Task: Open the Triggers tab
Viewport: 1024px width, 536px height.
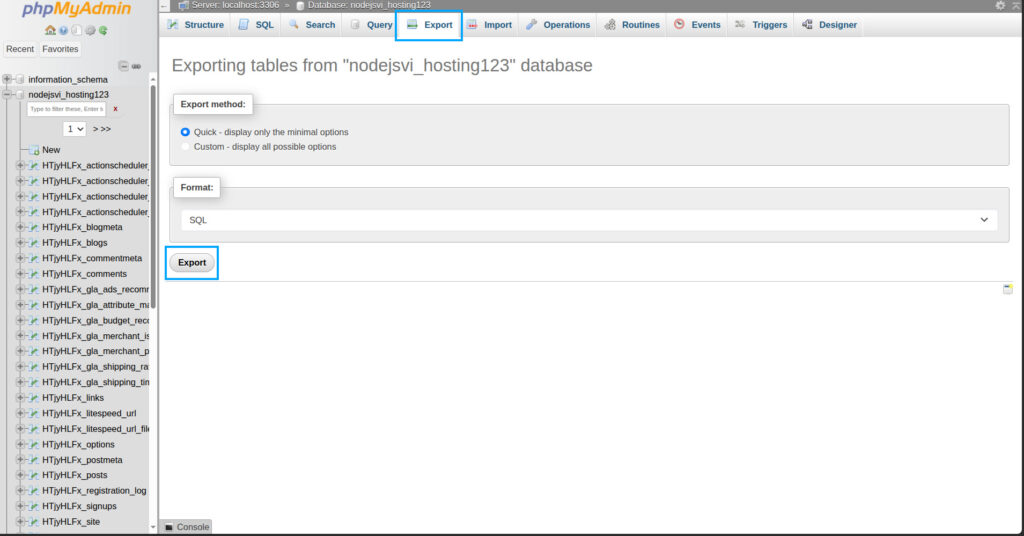Action: click(761, 25)
